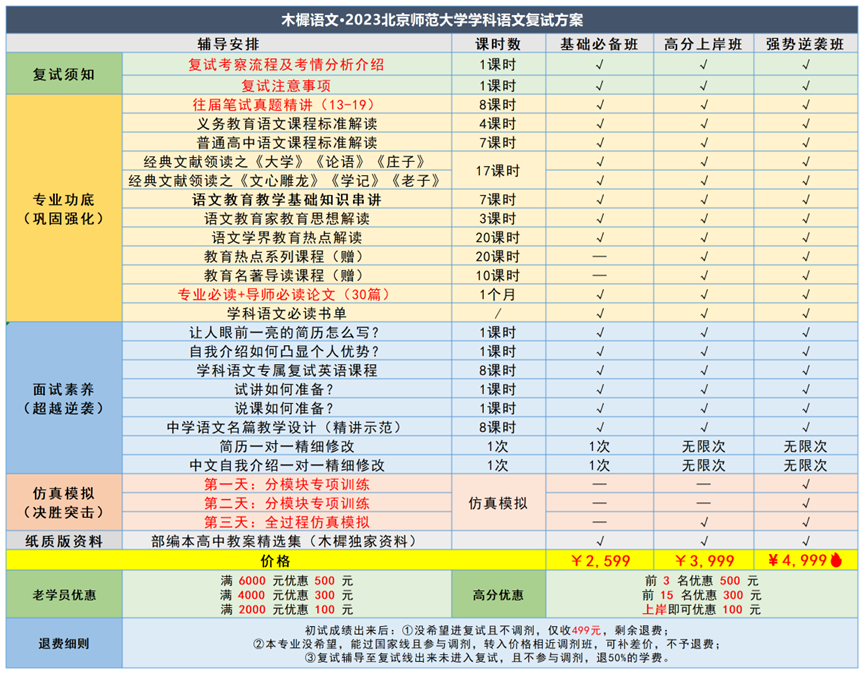Select 学科语文专属复试英语课程 cell
Viewport: 864px width, 674px height.
[x=287, y=370]
